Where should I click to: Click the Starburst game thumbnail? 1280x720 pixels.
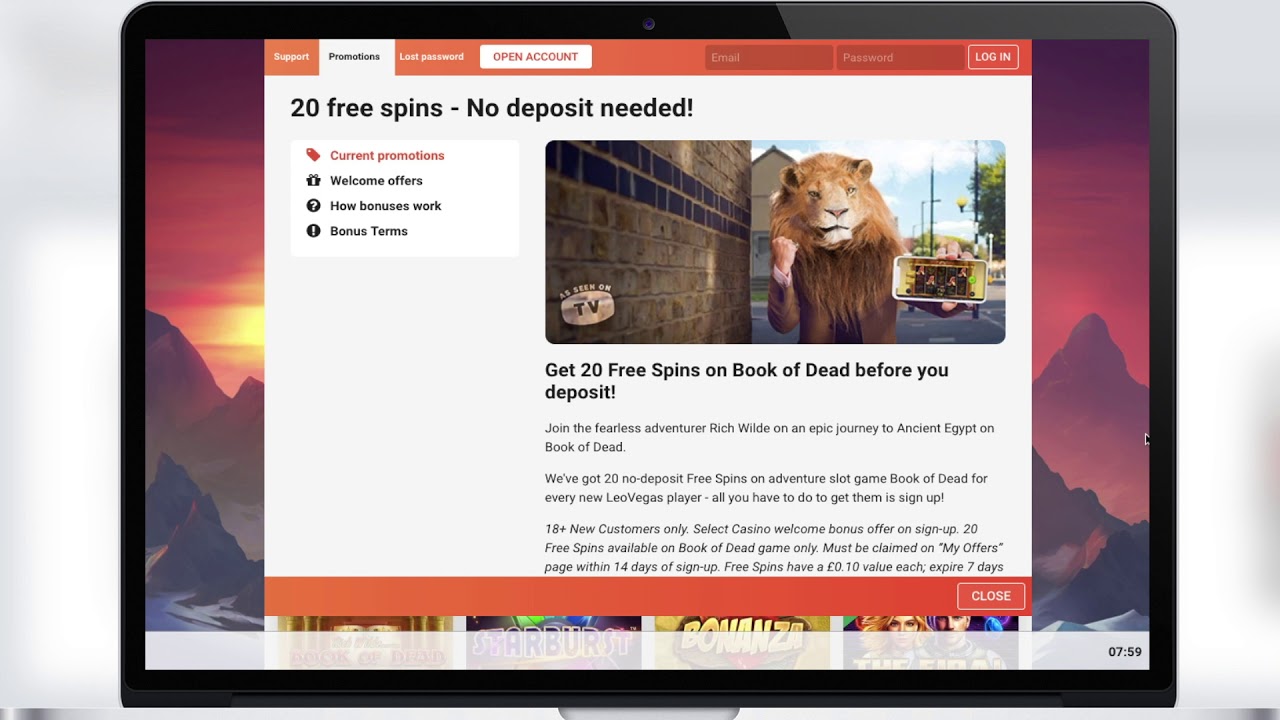click(553, 642)
